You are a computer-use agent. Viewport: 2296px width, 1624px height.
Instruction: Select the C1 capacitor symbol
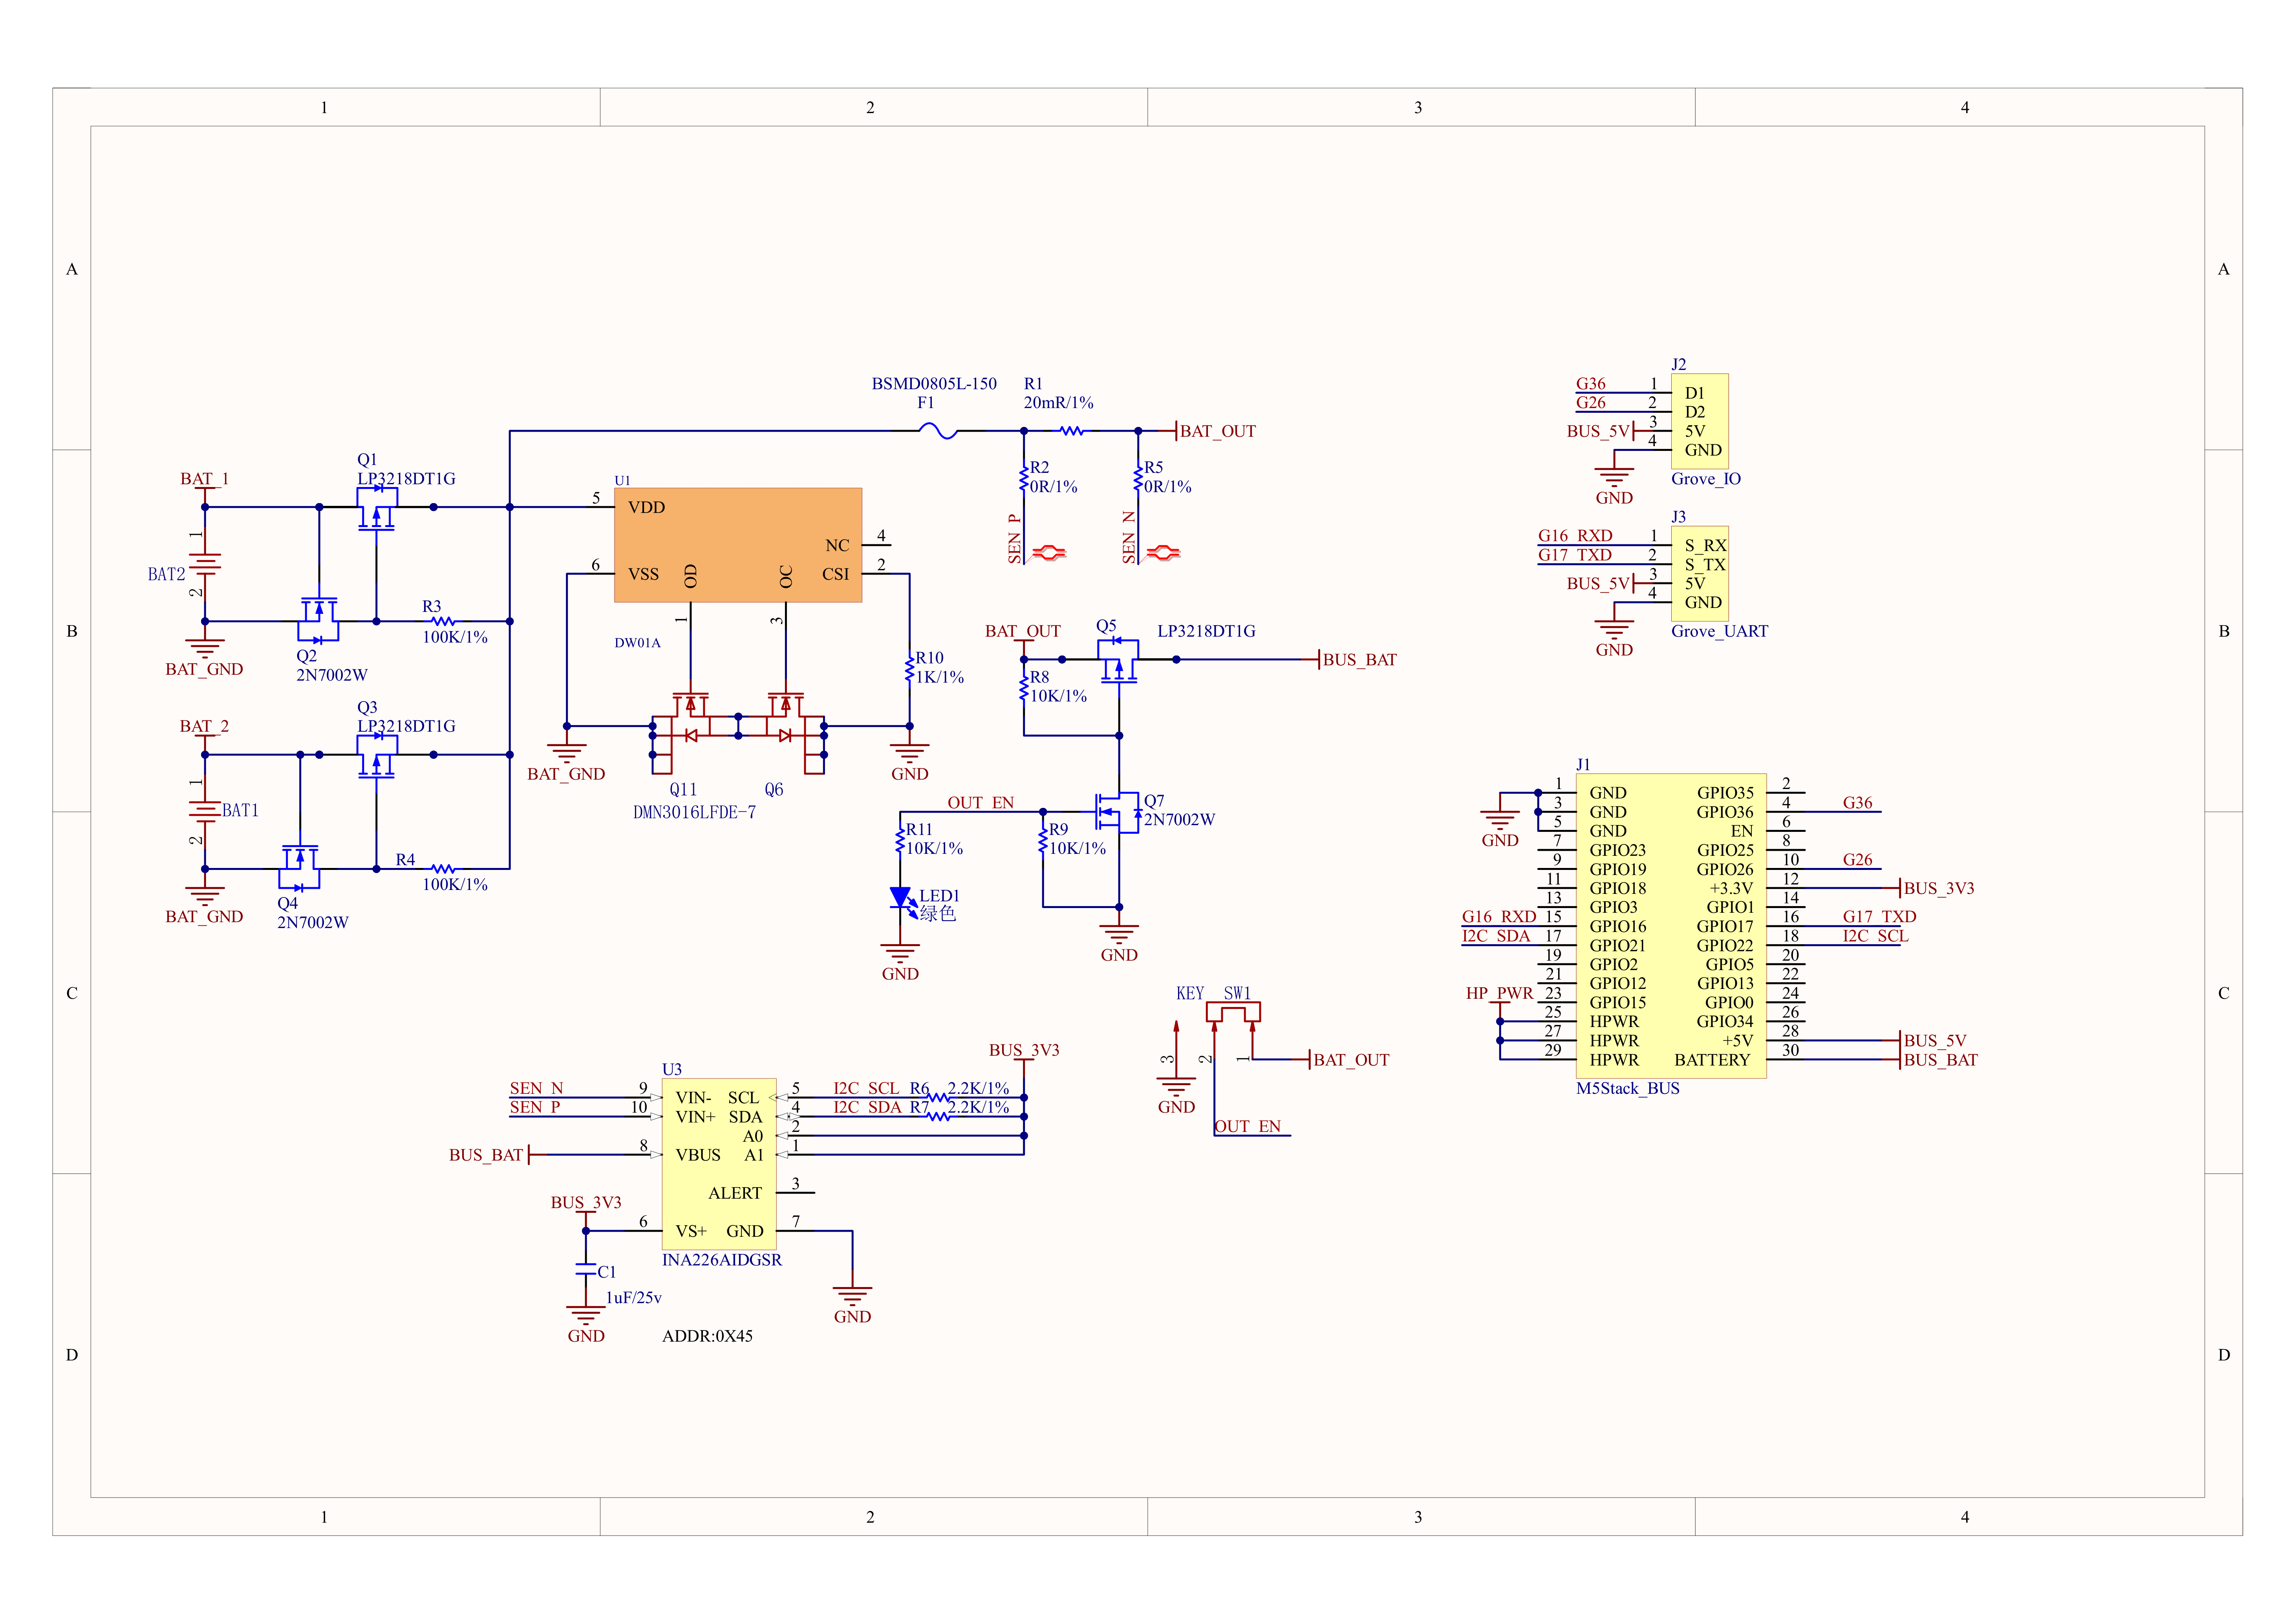(586, 1270)
